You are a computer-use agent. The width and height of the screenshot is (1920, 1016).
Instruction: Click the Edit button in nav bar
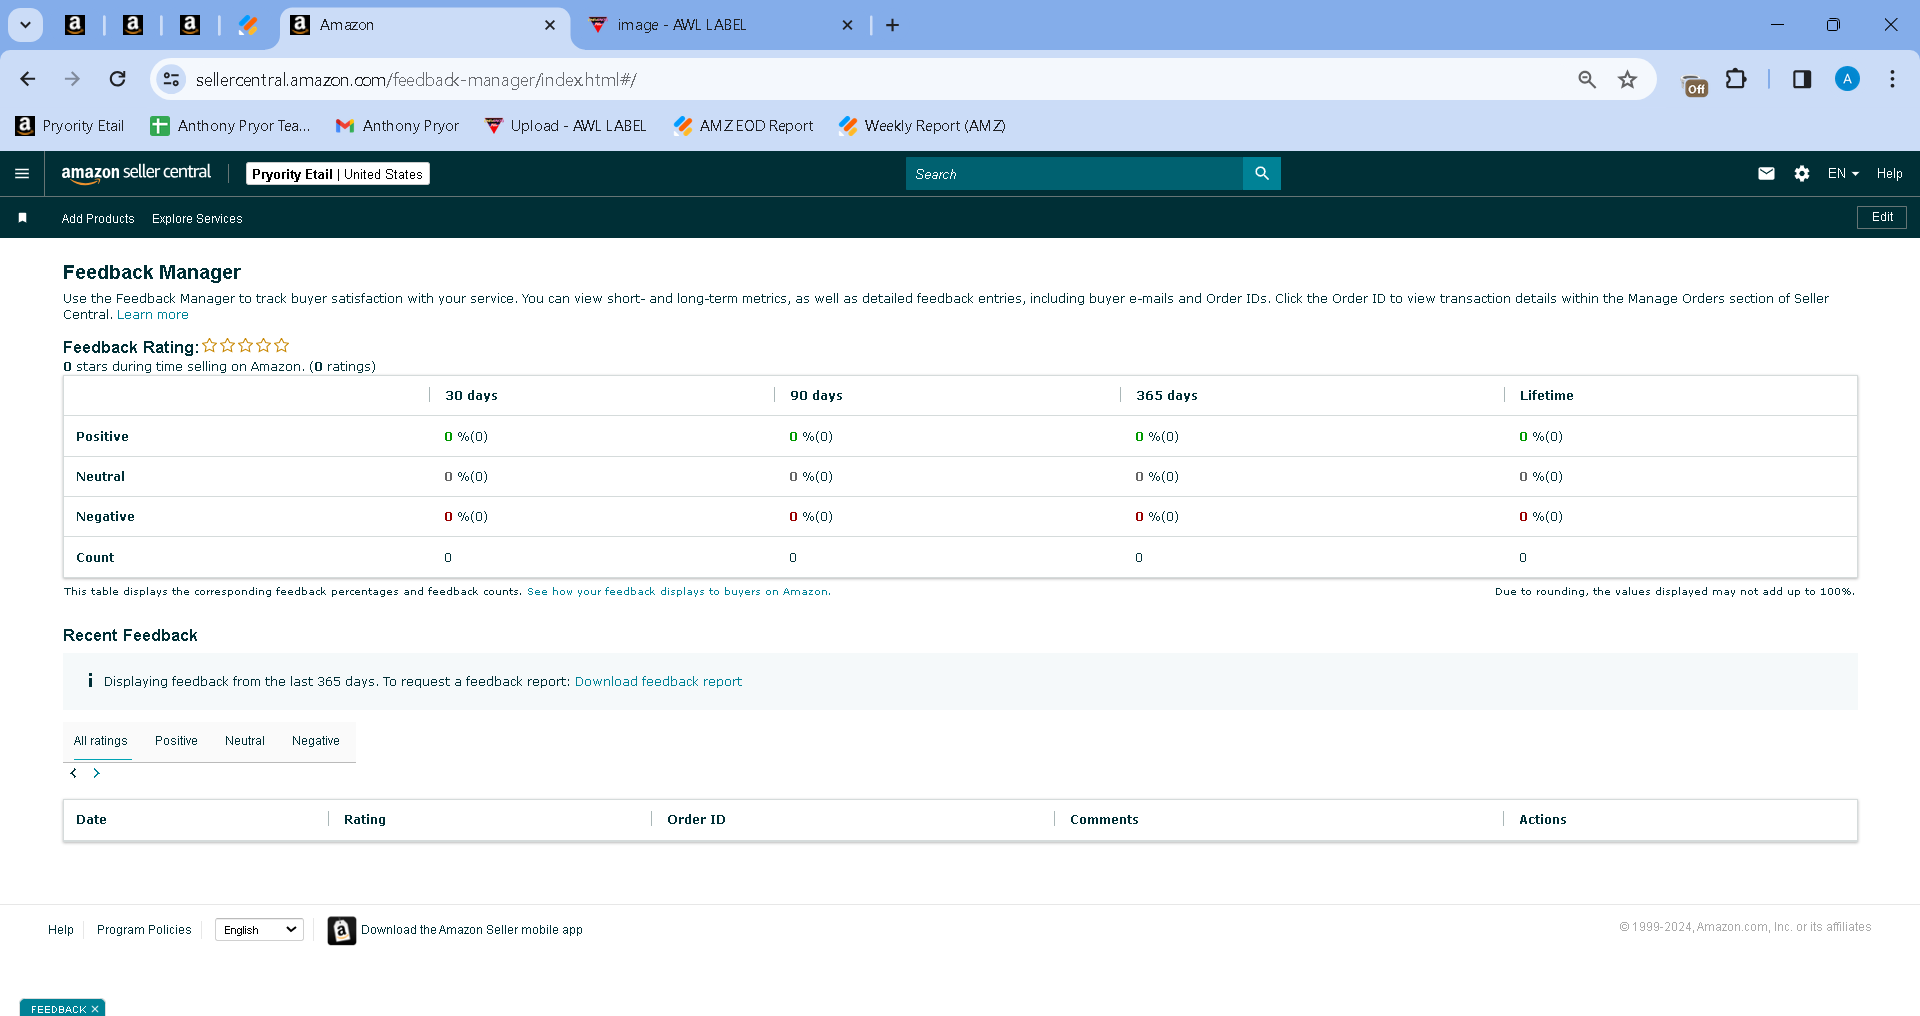(x=1882, y=217)
